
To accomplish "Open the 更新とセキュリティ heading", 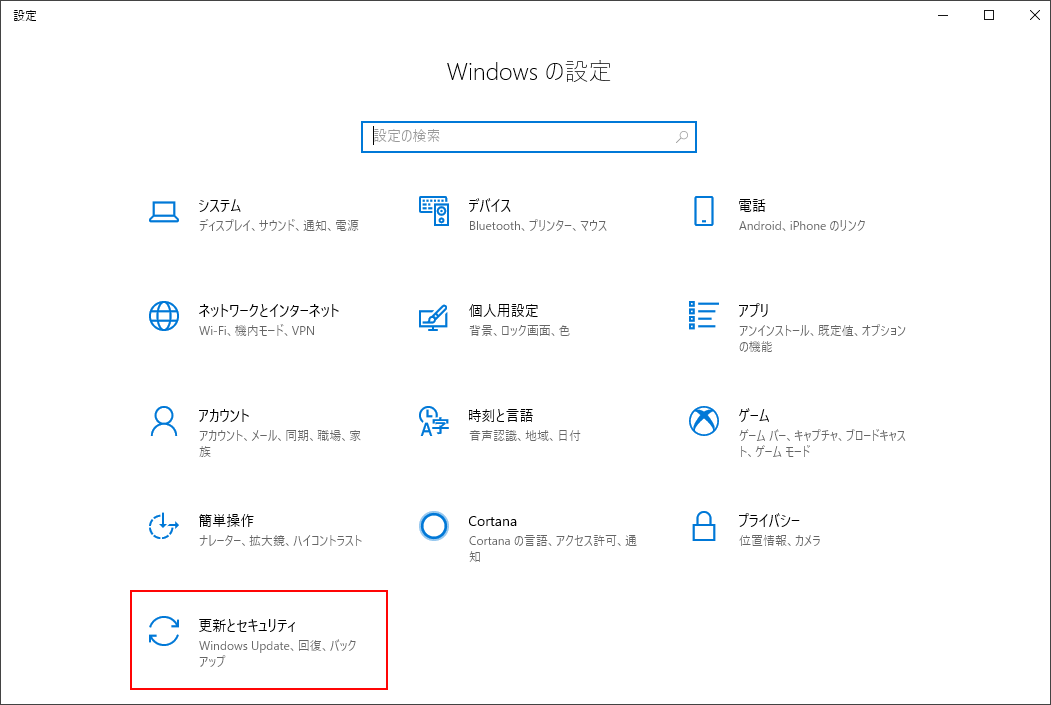I will 247,625.
